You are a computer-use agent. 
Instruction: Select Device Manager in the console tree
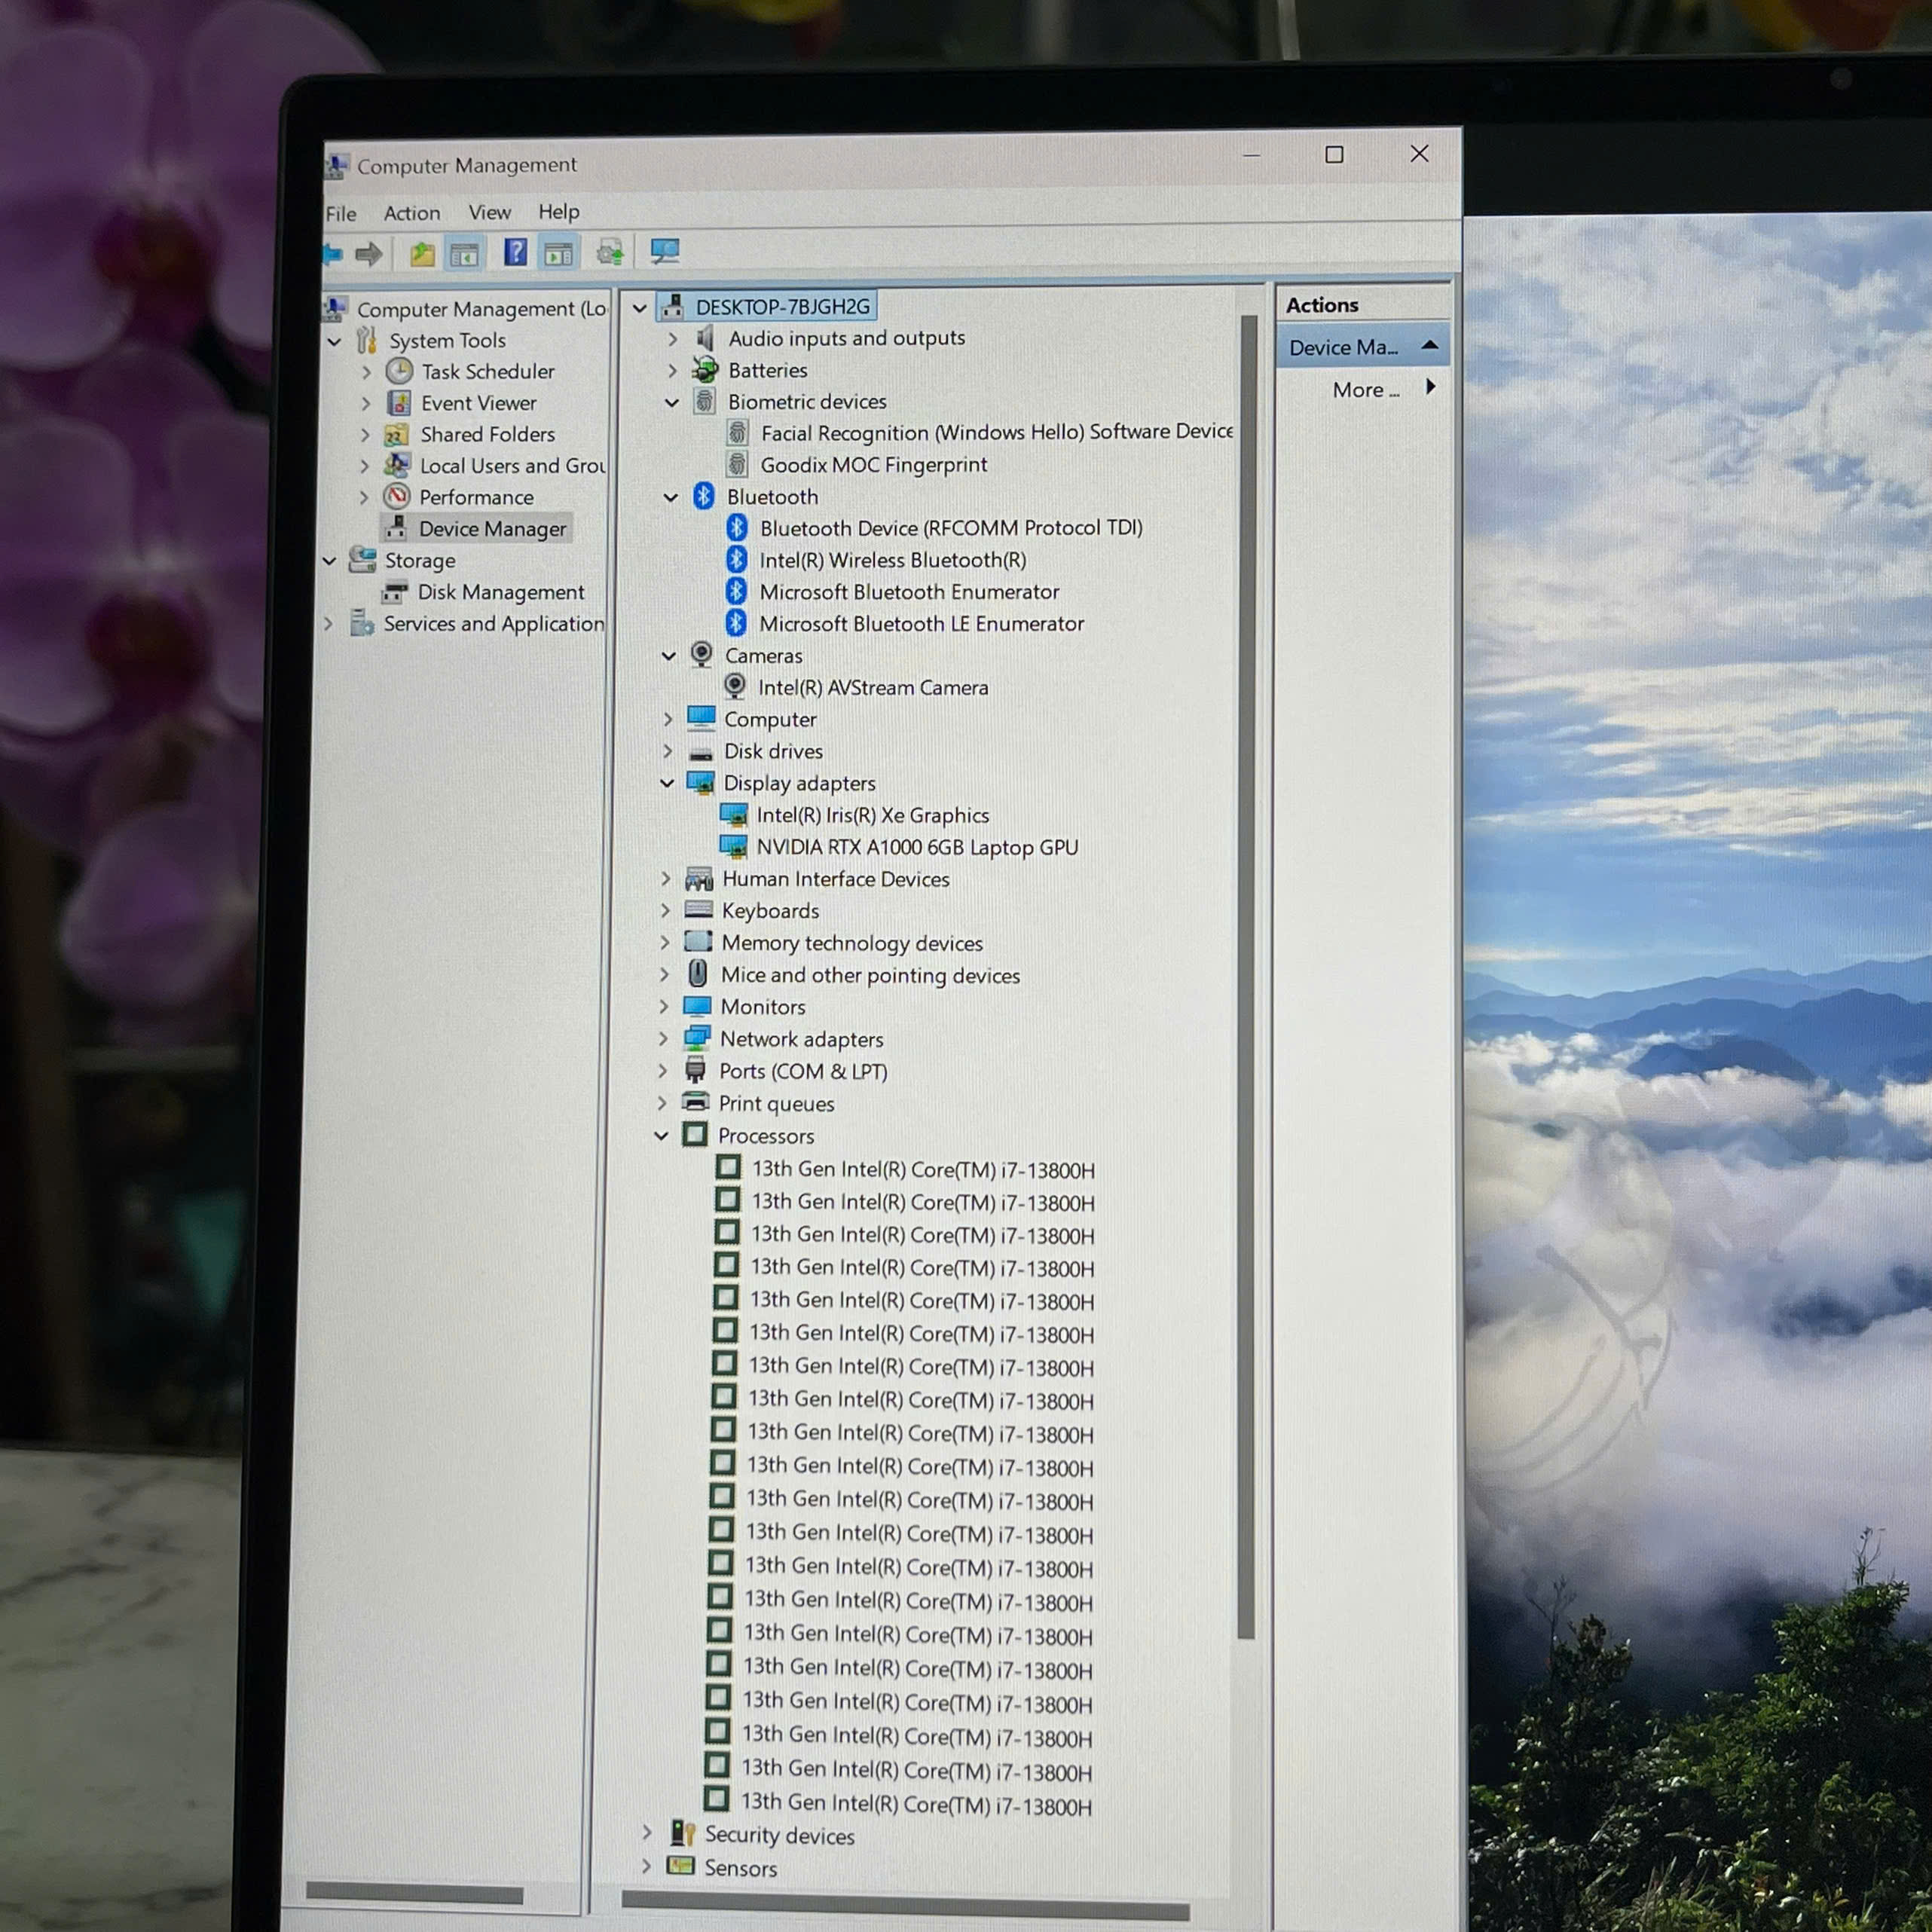492,528
